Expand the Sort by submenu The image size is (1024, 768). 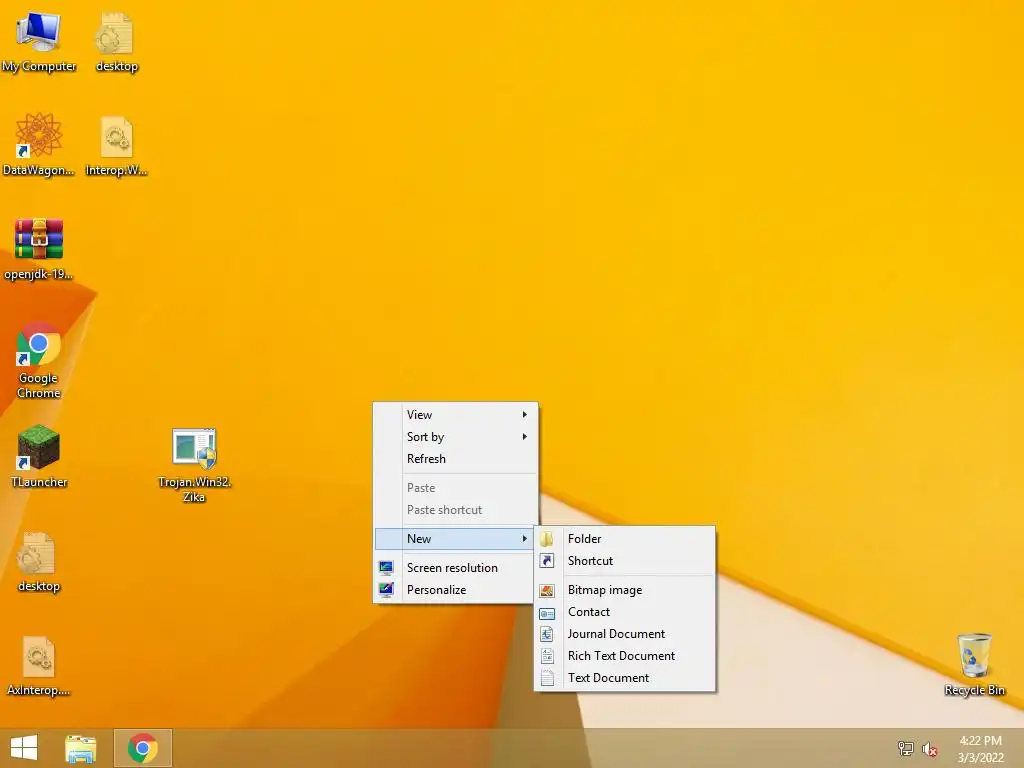point(455,437)
